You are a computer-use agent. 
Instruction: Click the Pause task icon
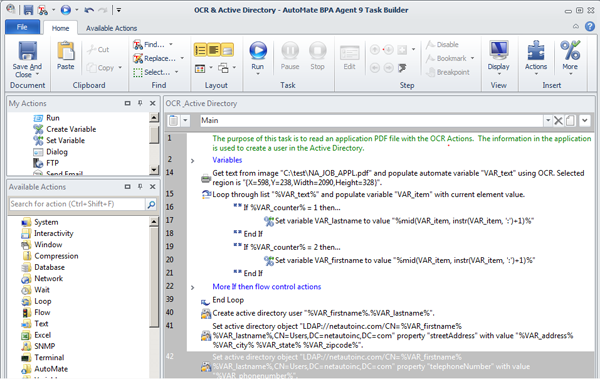click(x=290, y=51)
